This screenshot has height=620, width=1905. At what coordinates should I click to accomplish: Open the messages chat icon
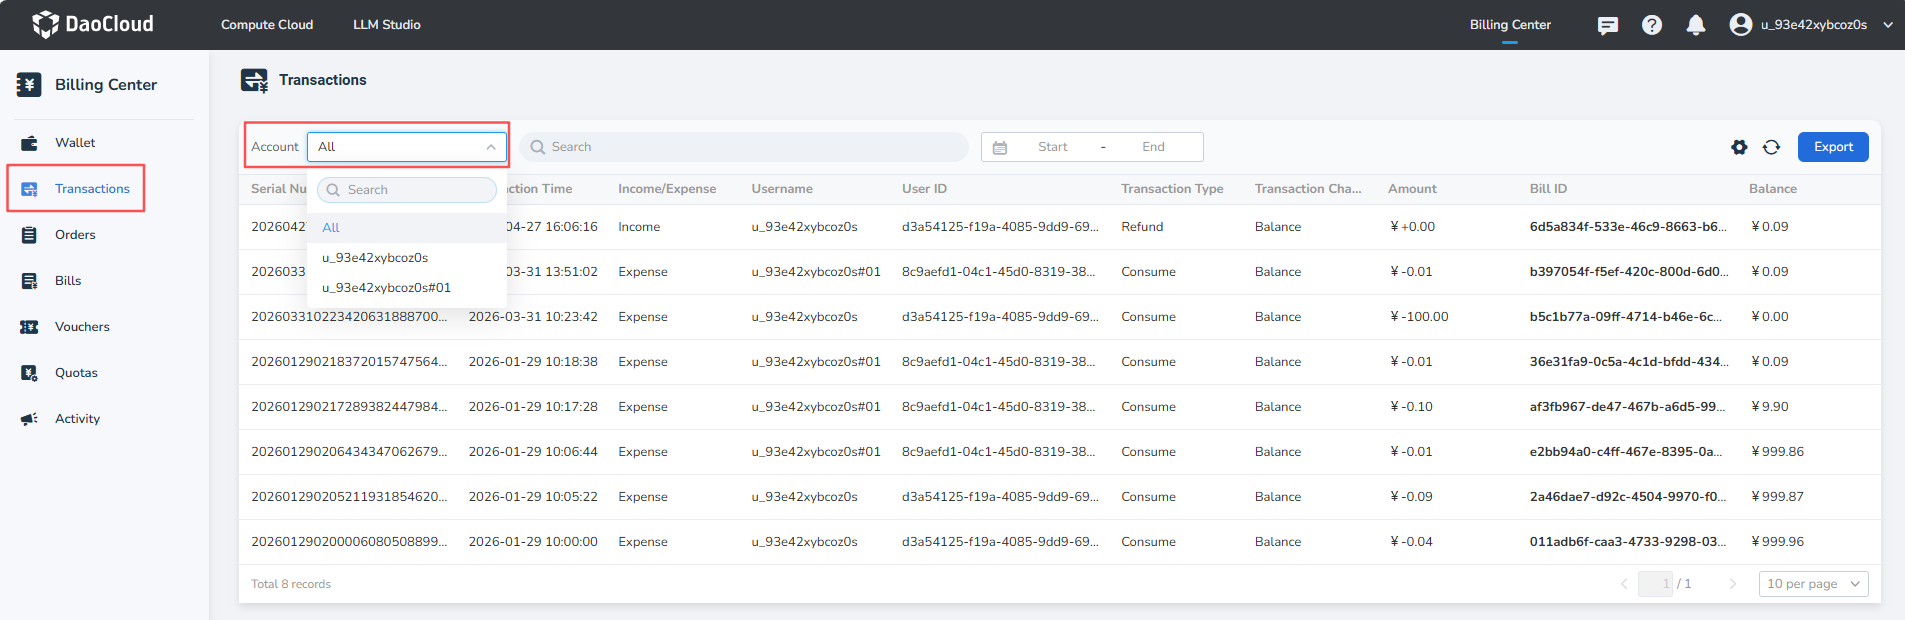1608,25
